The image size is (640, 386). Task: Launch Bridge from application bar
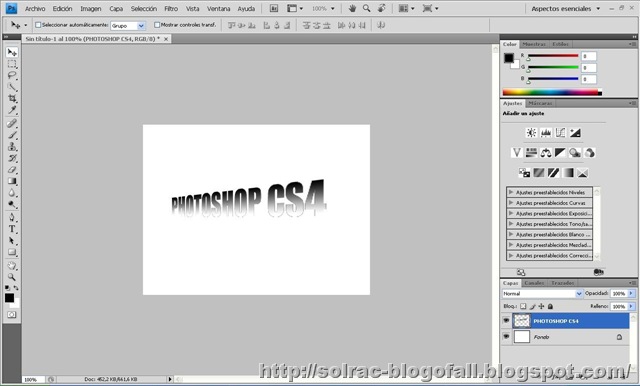(x=274, y=8)
